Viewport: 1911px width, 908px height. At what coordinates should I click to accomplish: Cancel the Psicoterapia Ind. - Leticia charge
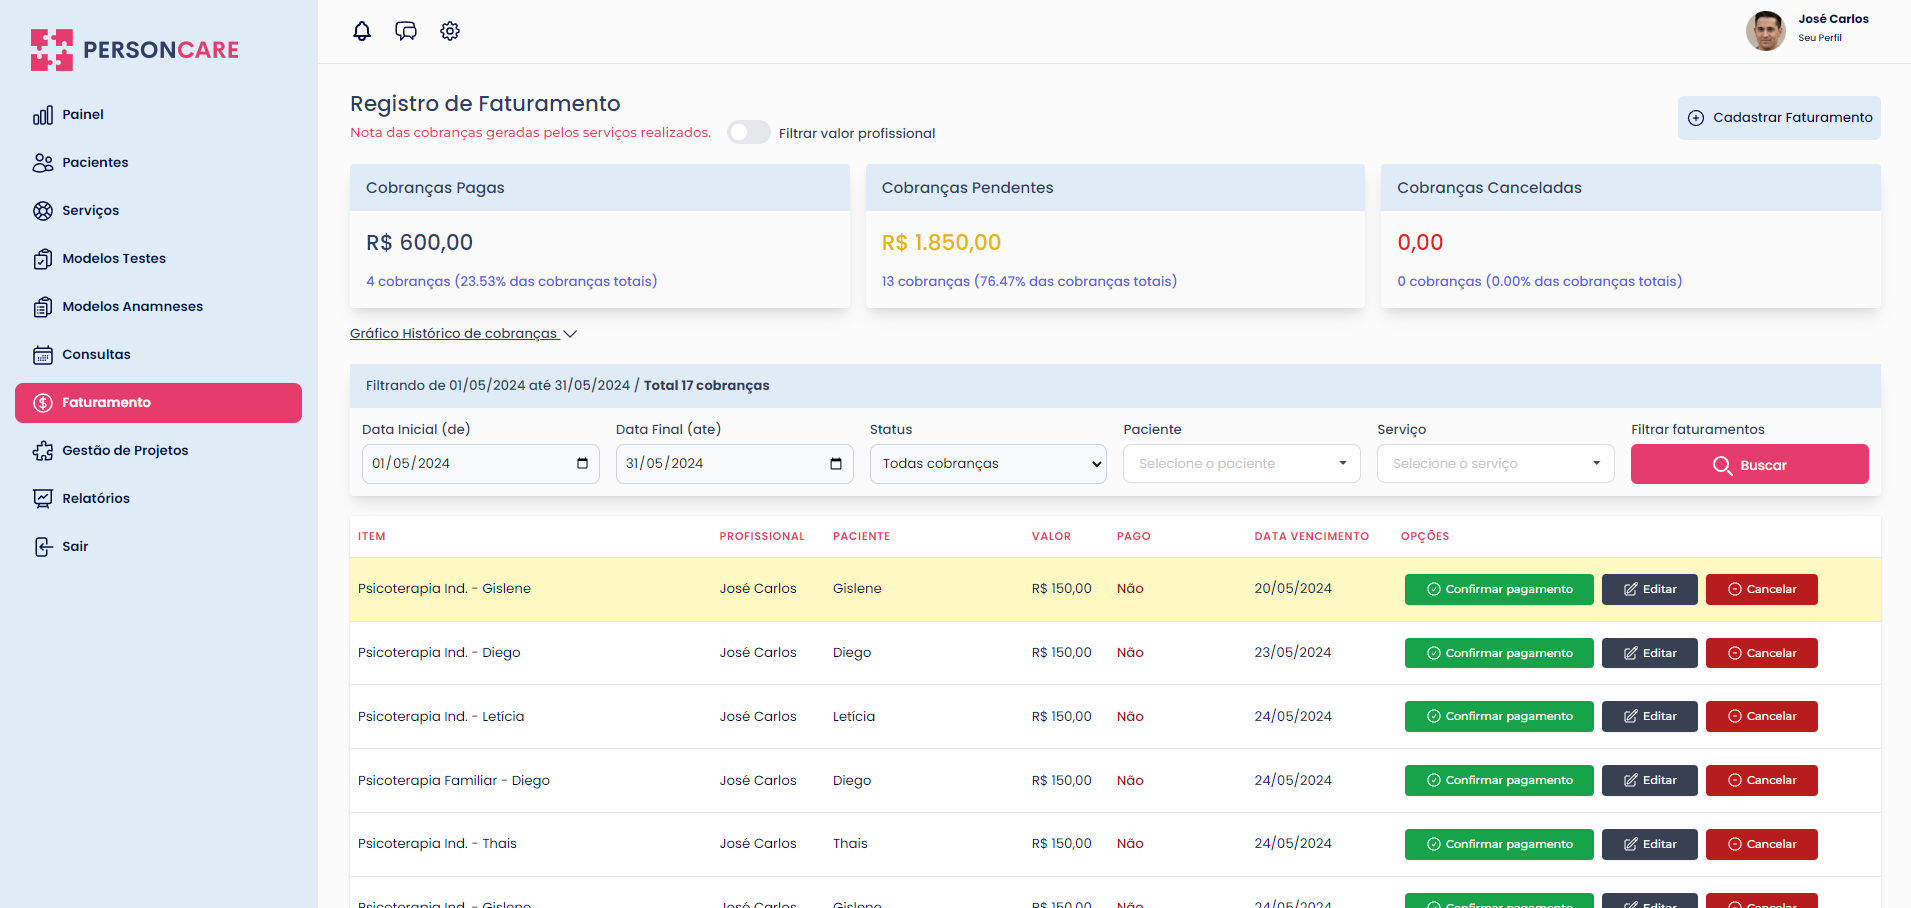[1761, 717]
